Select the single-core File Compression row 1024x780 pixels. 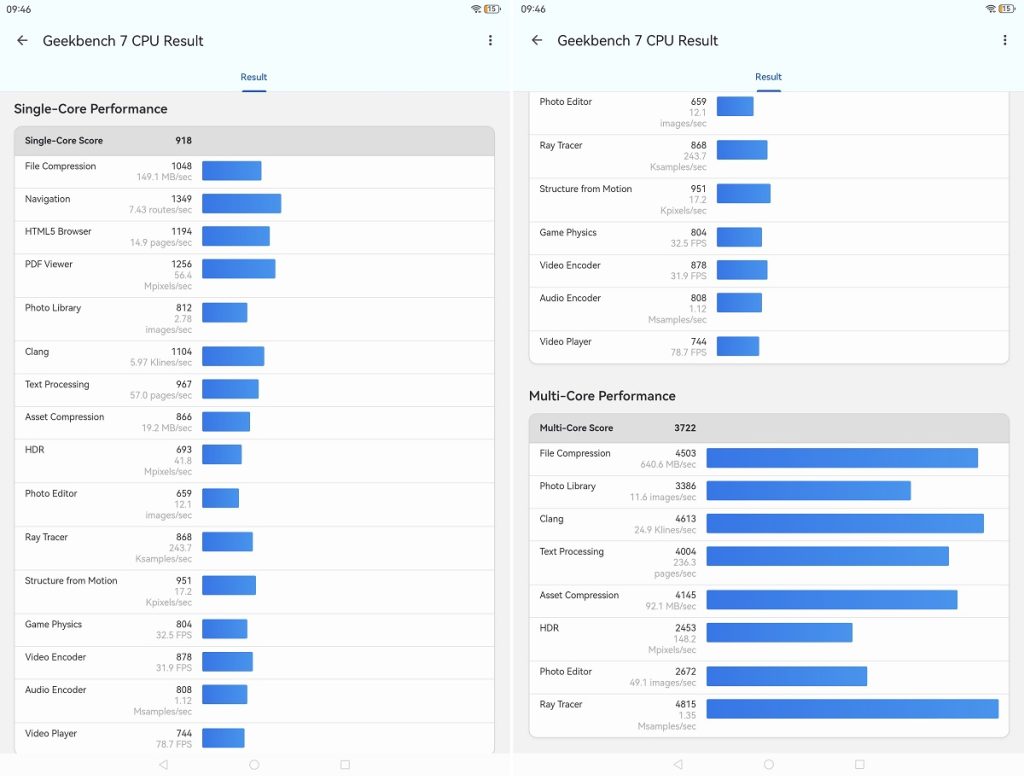[x=254, y=172]
